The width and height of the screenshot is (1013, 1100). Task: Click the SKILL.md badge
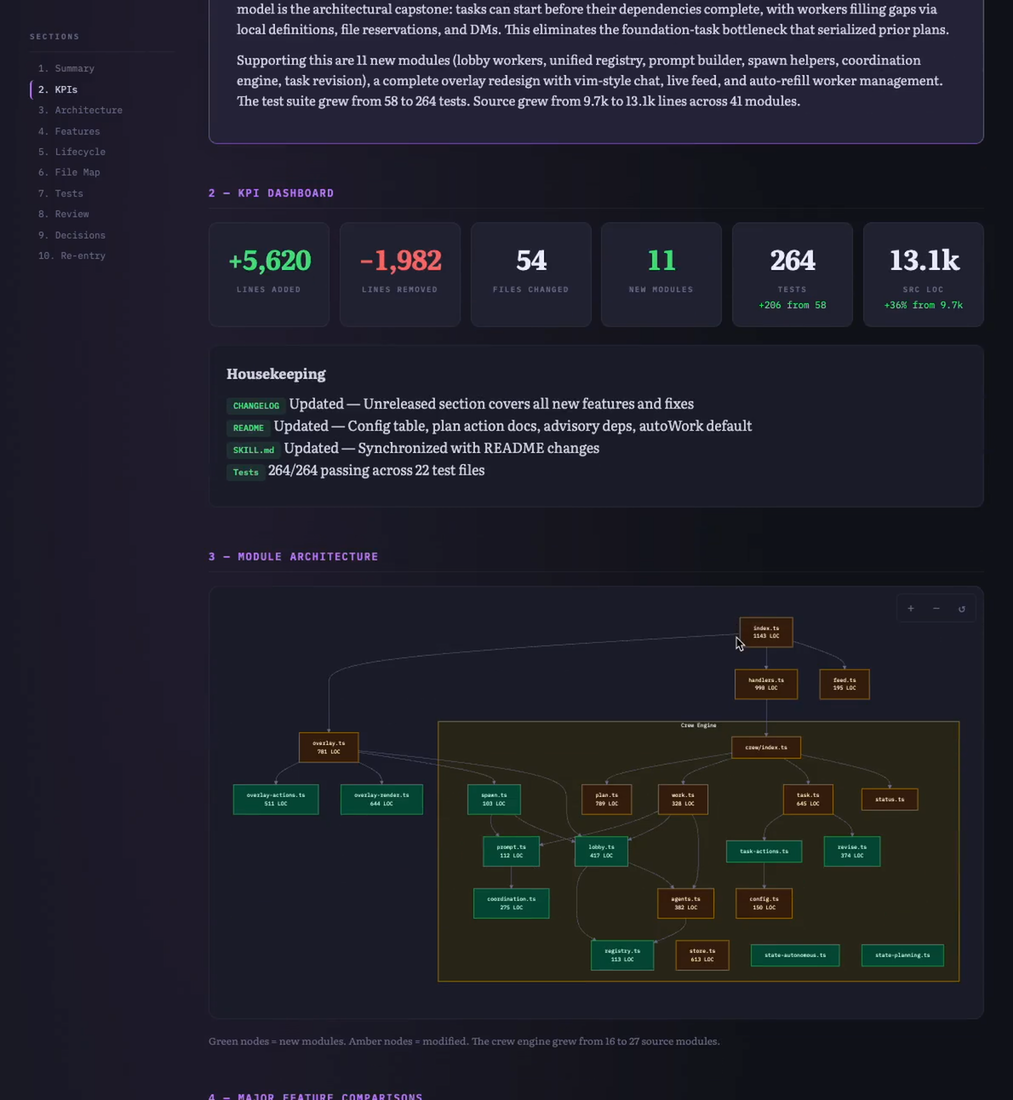[253, 450]
